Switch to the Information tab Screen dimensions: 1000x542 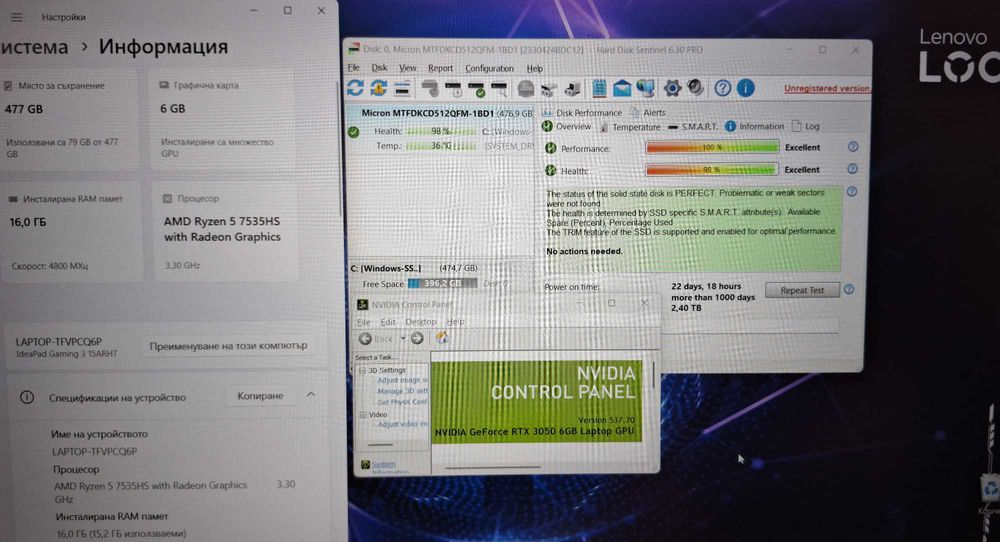754,126
